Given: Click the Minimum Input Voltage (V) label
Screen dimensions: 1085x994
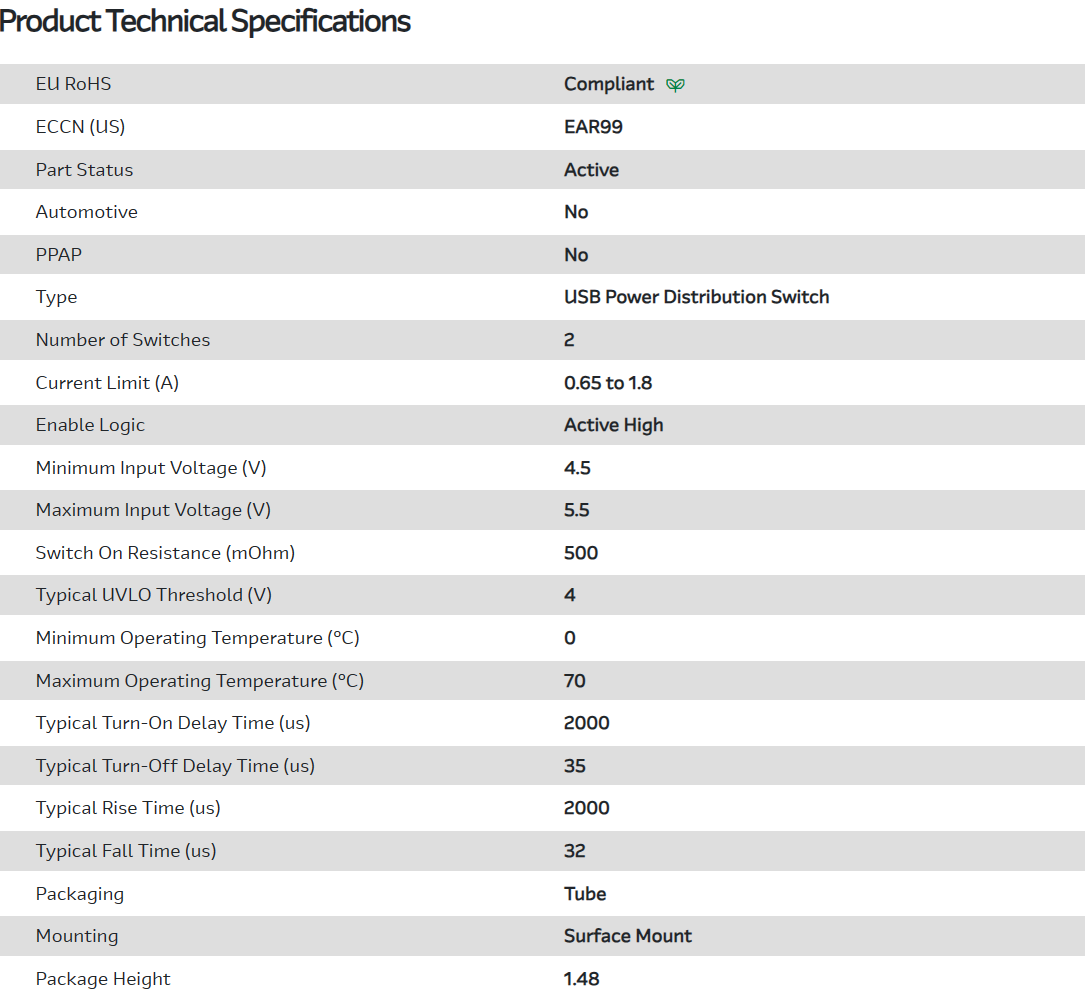Looking at the screenshot, I should point(151,468).
